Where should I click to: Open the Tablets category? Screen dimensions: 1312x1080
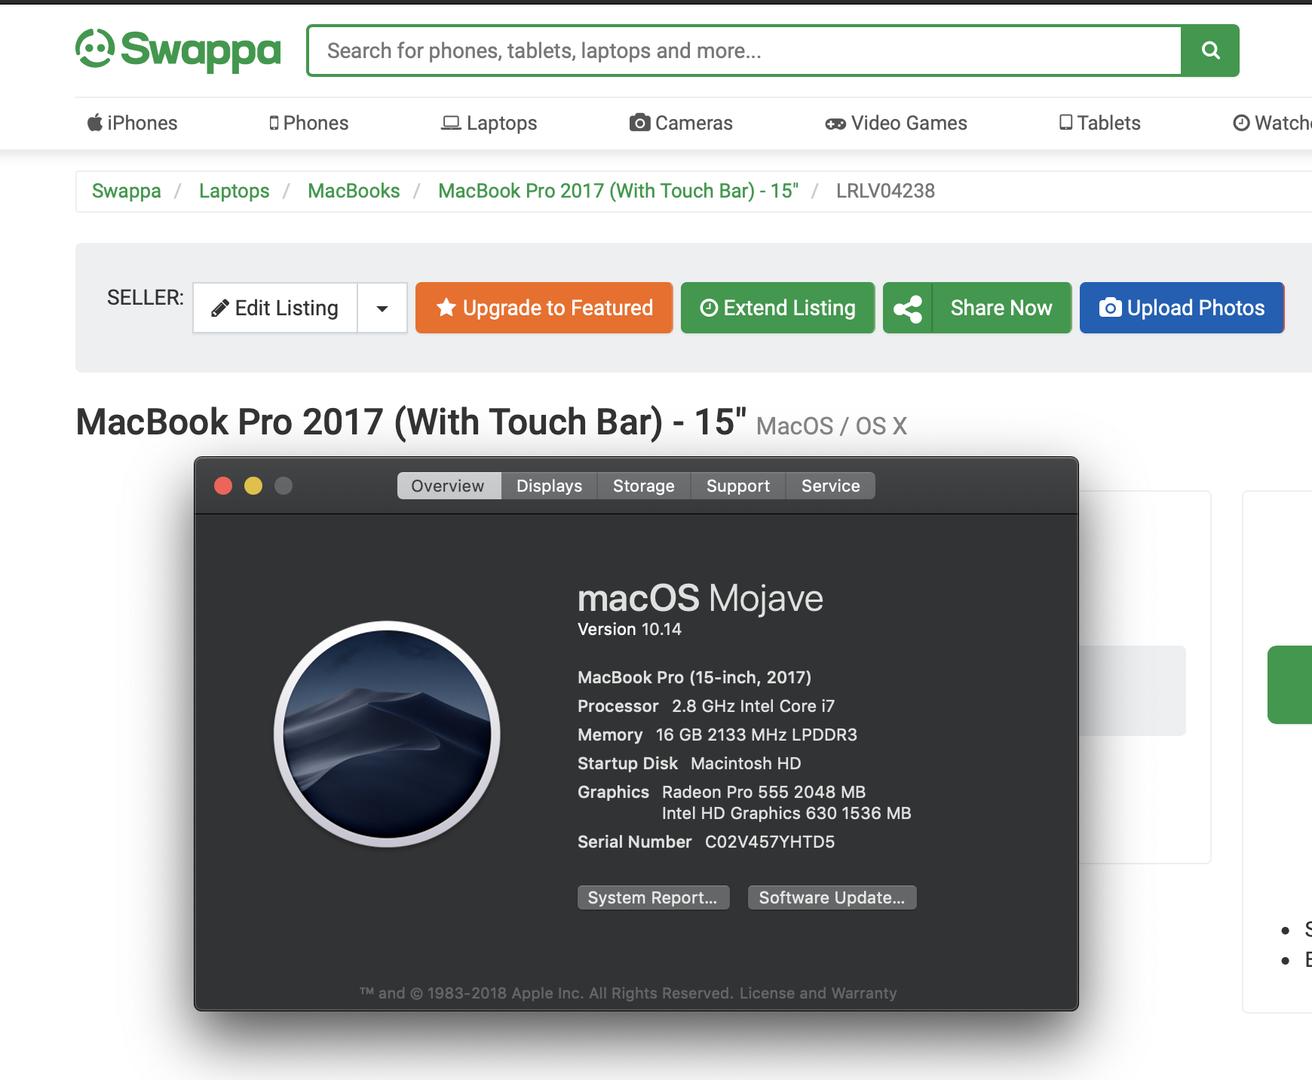(1100, 123)
